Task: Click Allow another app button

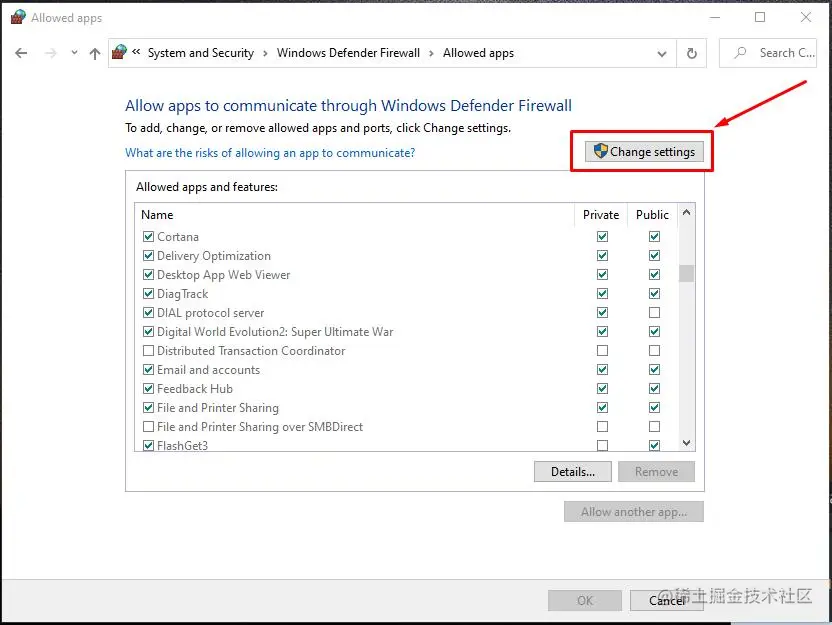Action: click(x=634, y=512)
